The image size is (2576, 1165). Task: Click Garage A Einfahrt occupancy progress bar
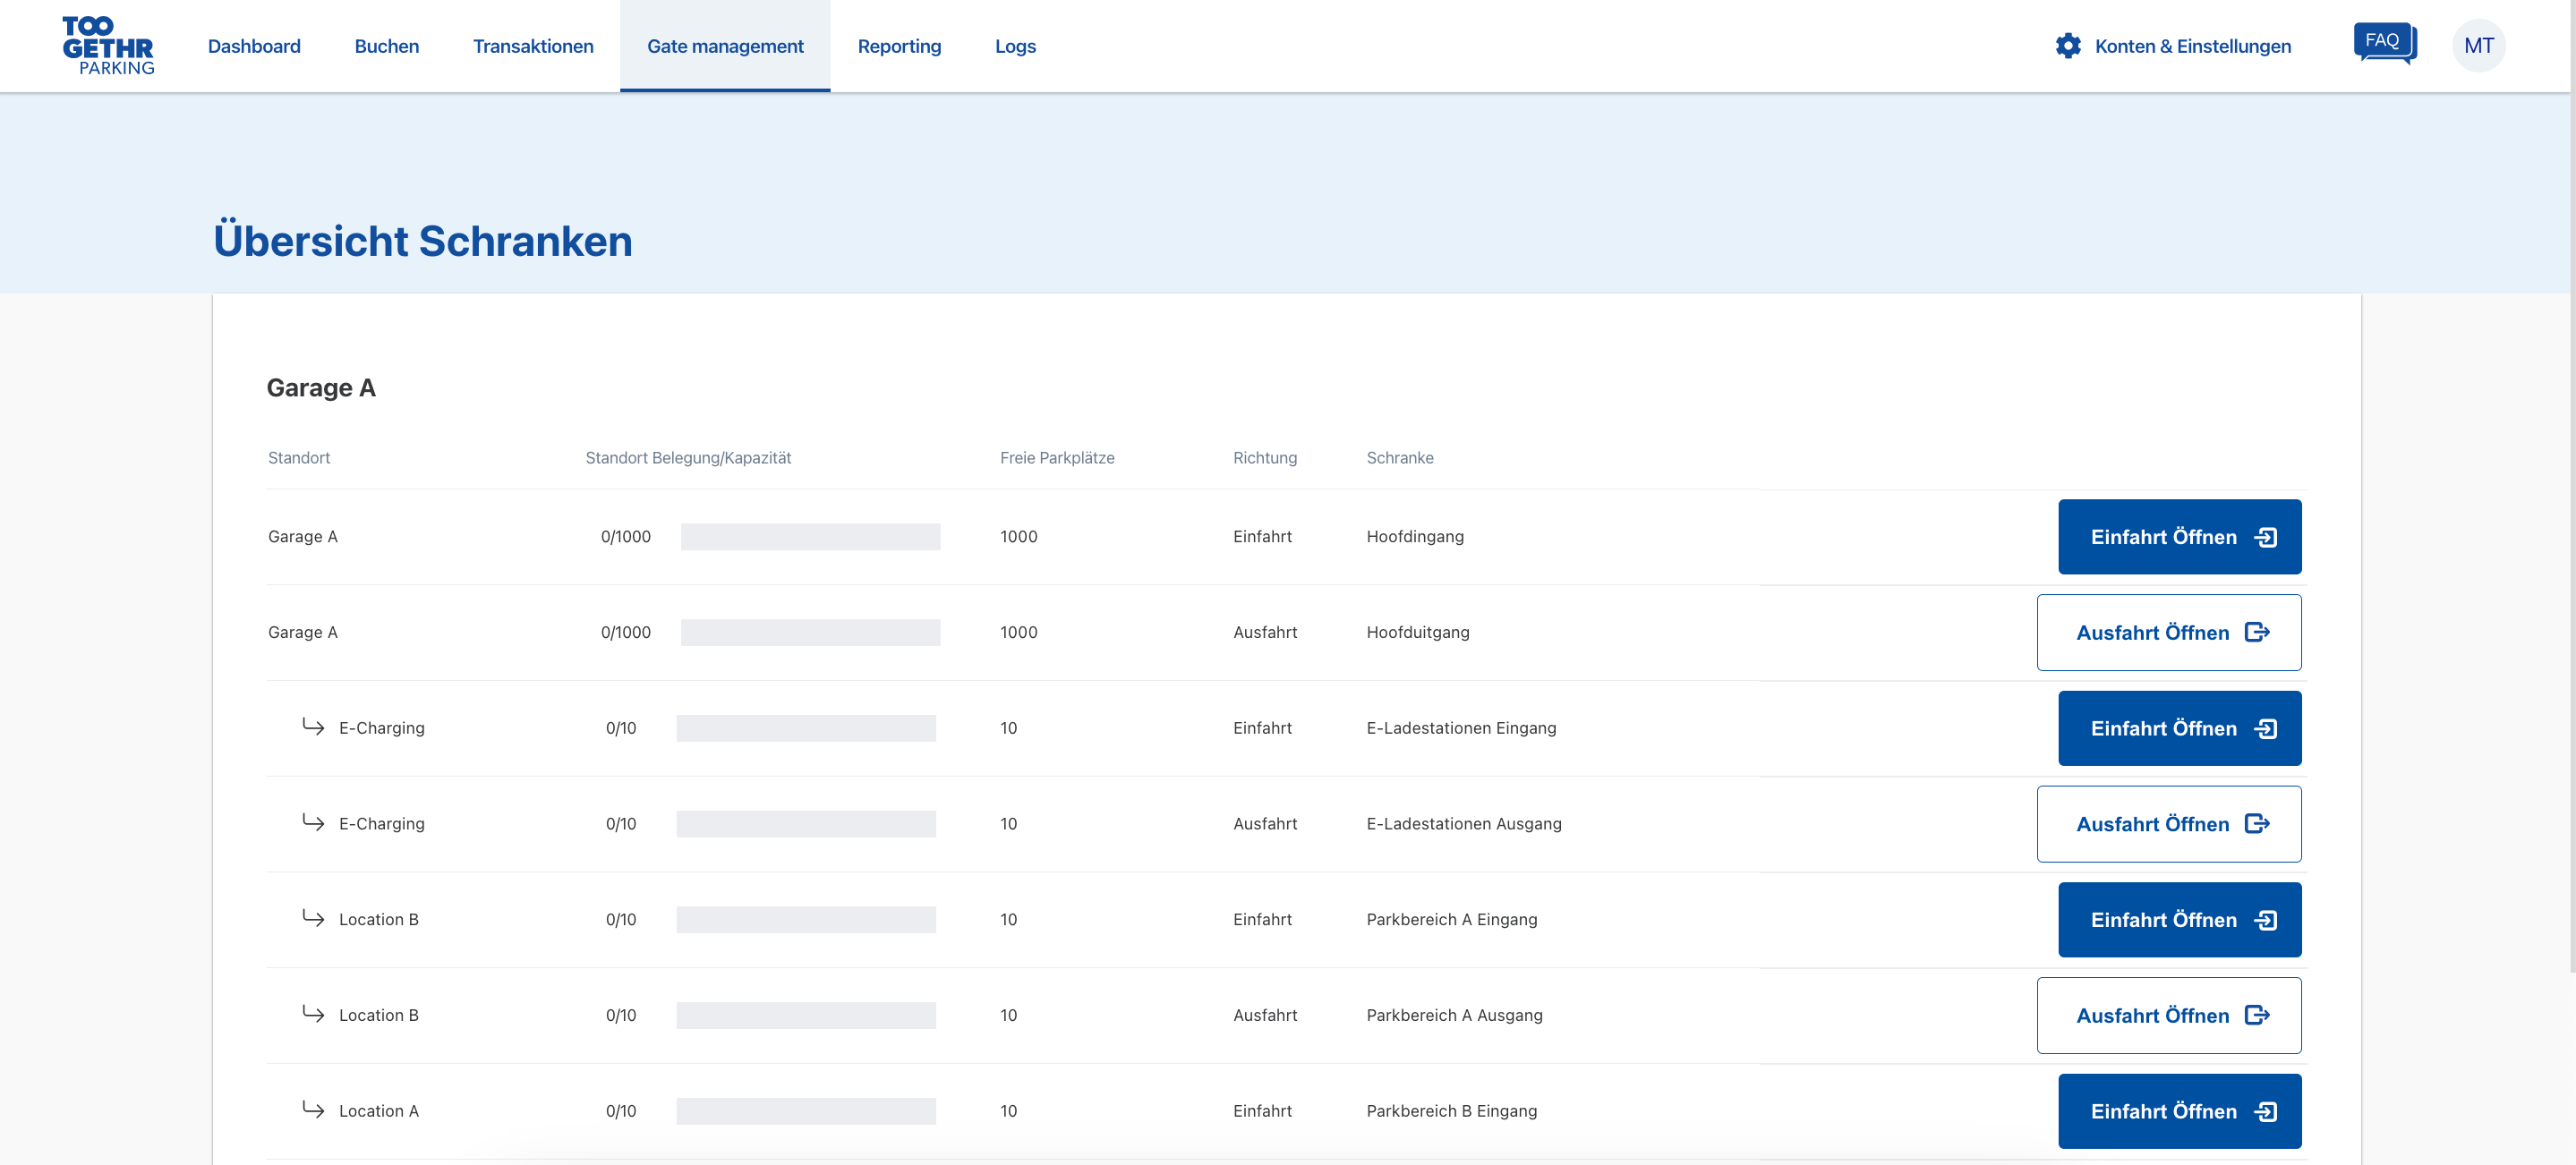(810, 537)
